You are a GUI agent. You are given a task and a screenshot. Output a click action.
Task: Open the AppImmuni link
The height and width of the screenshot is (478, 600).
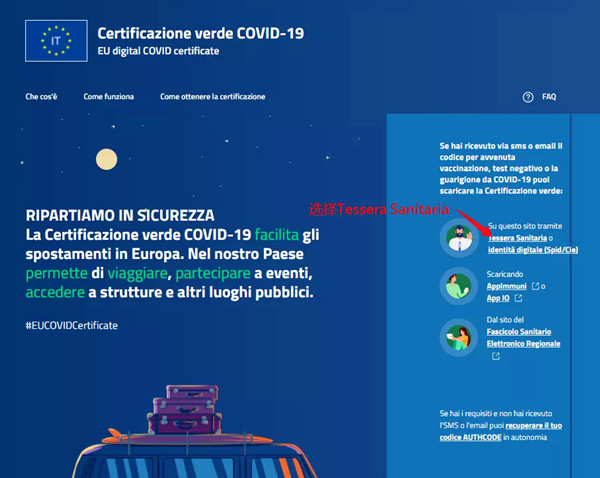click(507, 286)
